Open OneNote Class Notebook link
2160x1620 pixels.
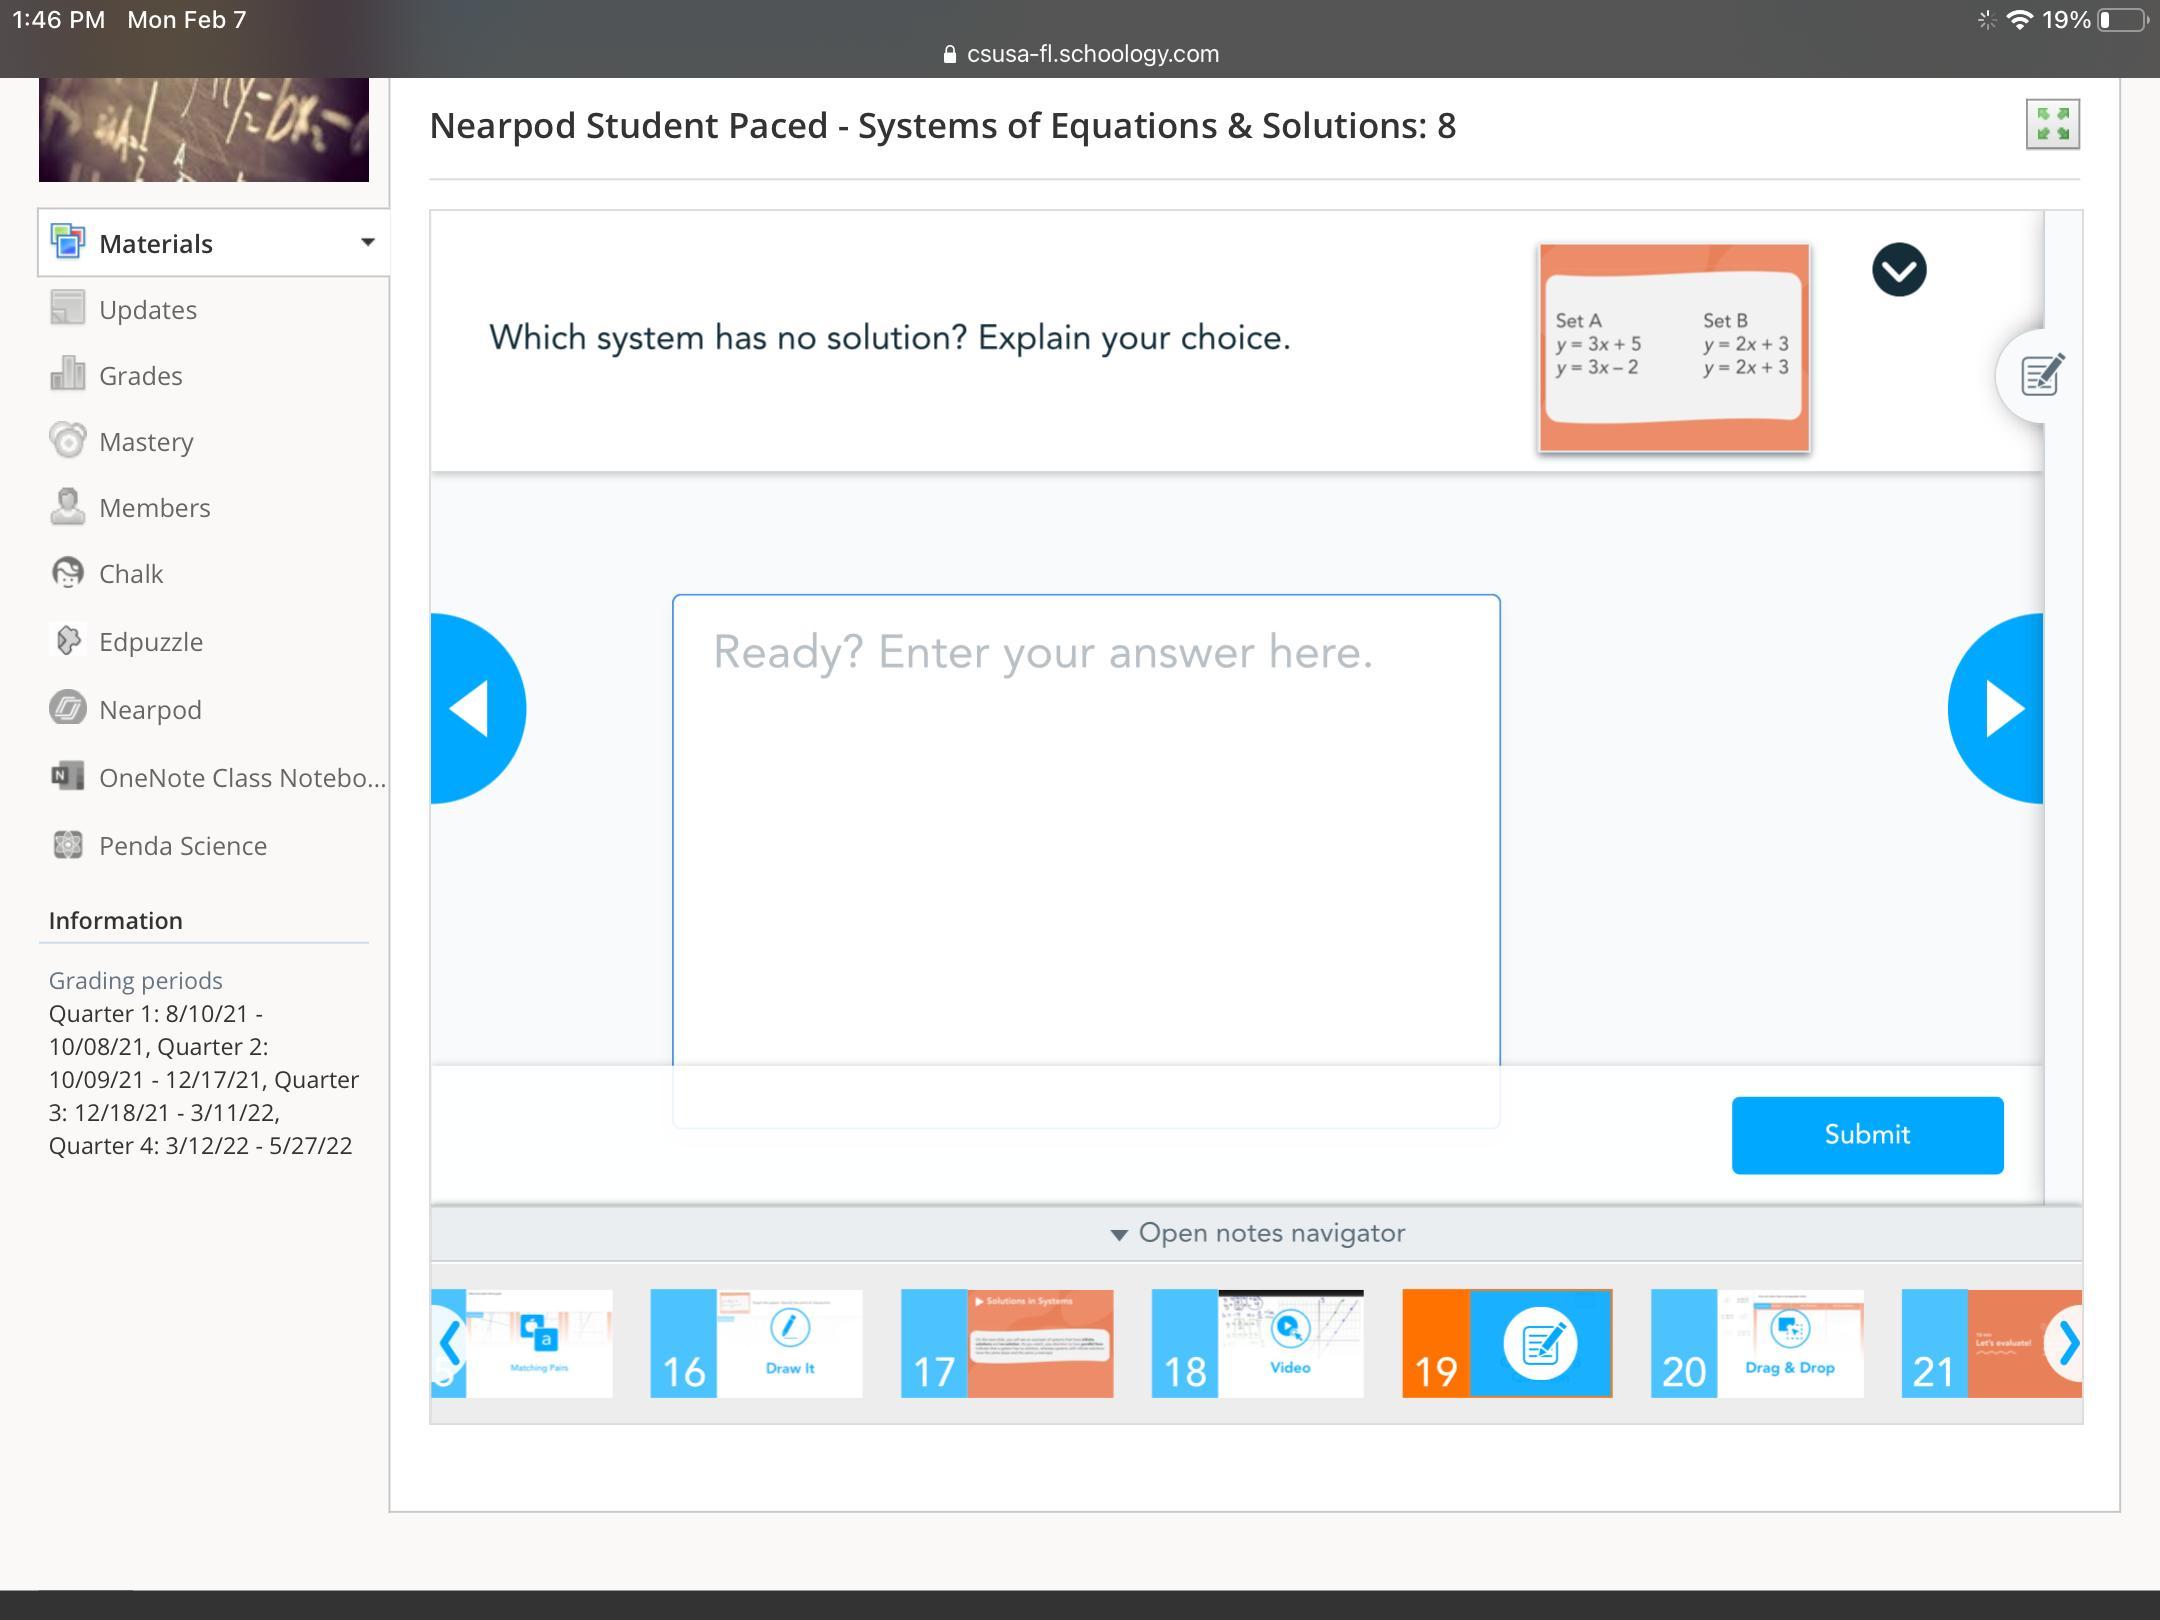[240, 778]
